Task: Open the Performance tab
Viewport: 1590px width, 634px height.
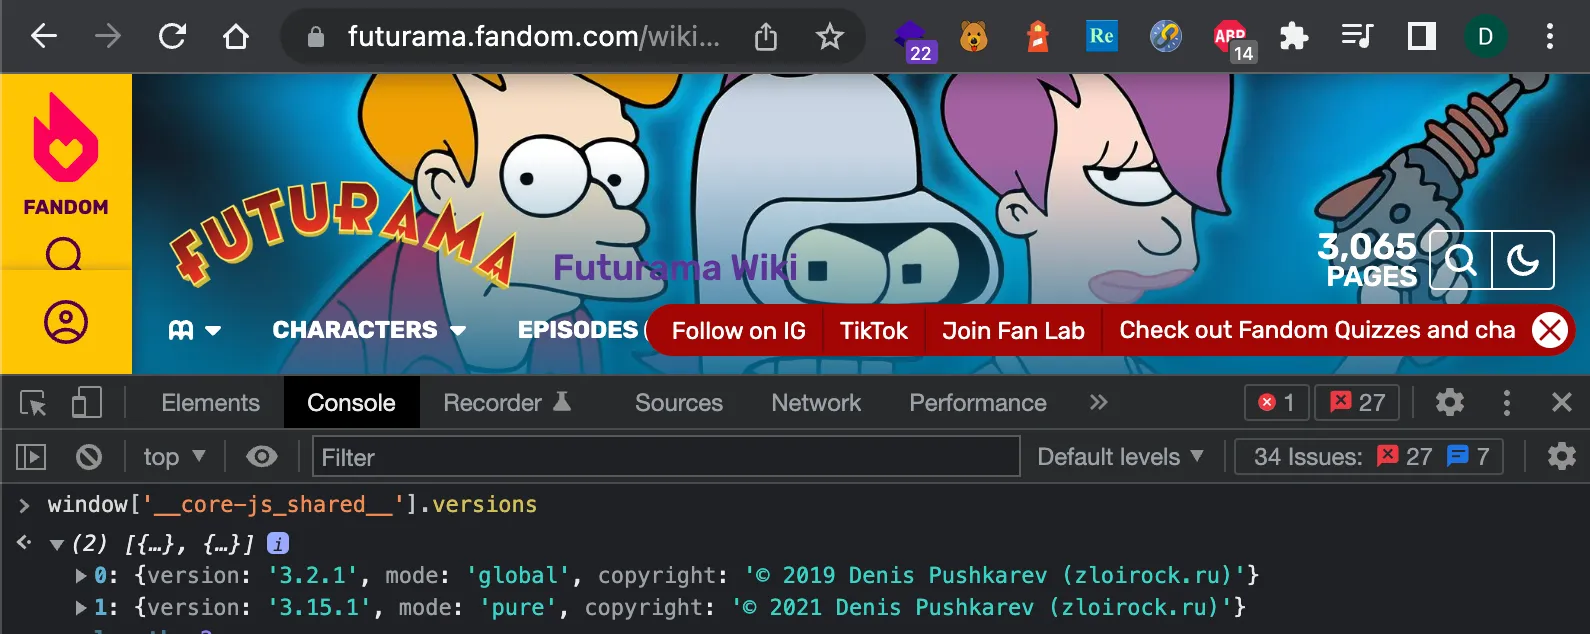Action: pyautogui.click(x=978, y=403)
